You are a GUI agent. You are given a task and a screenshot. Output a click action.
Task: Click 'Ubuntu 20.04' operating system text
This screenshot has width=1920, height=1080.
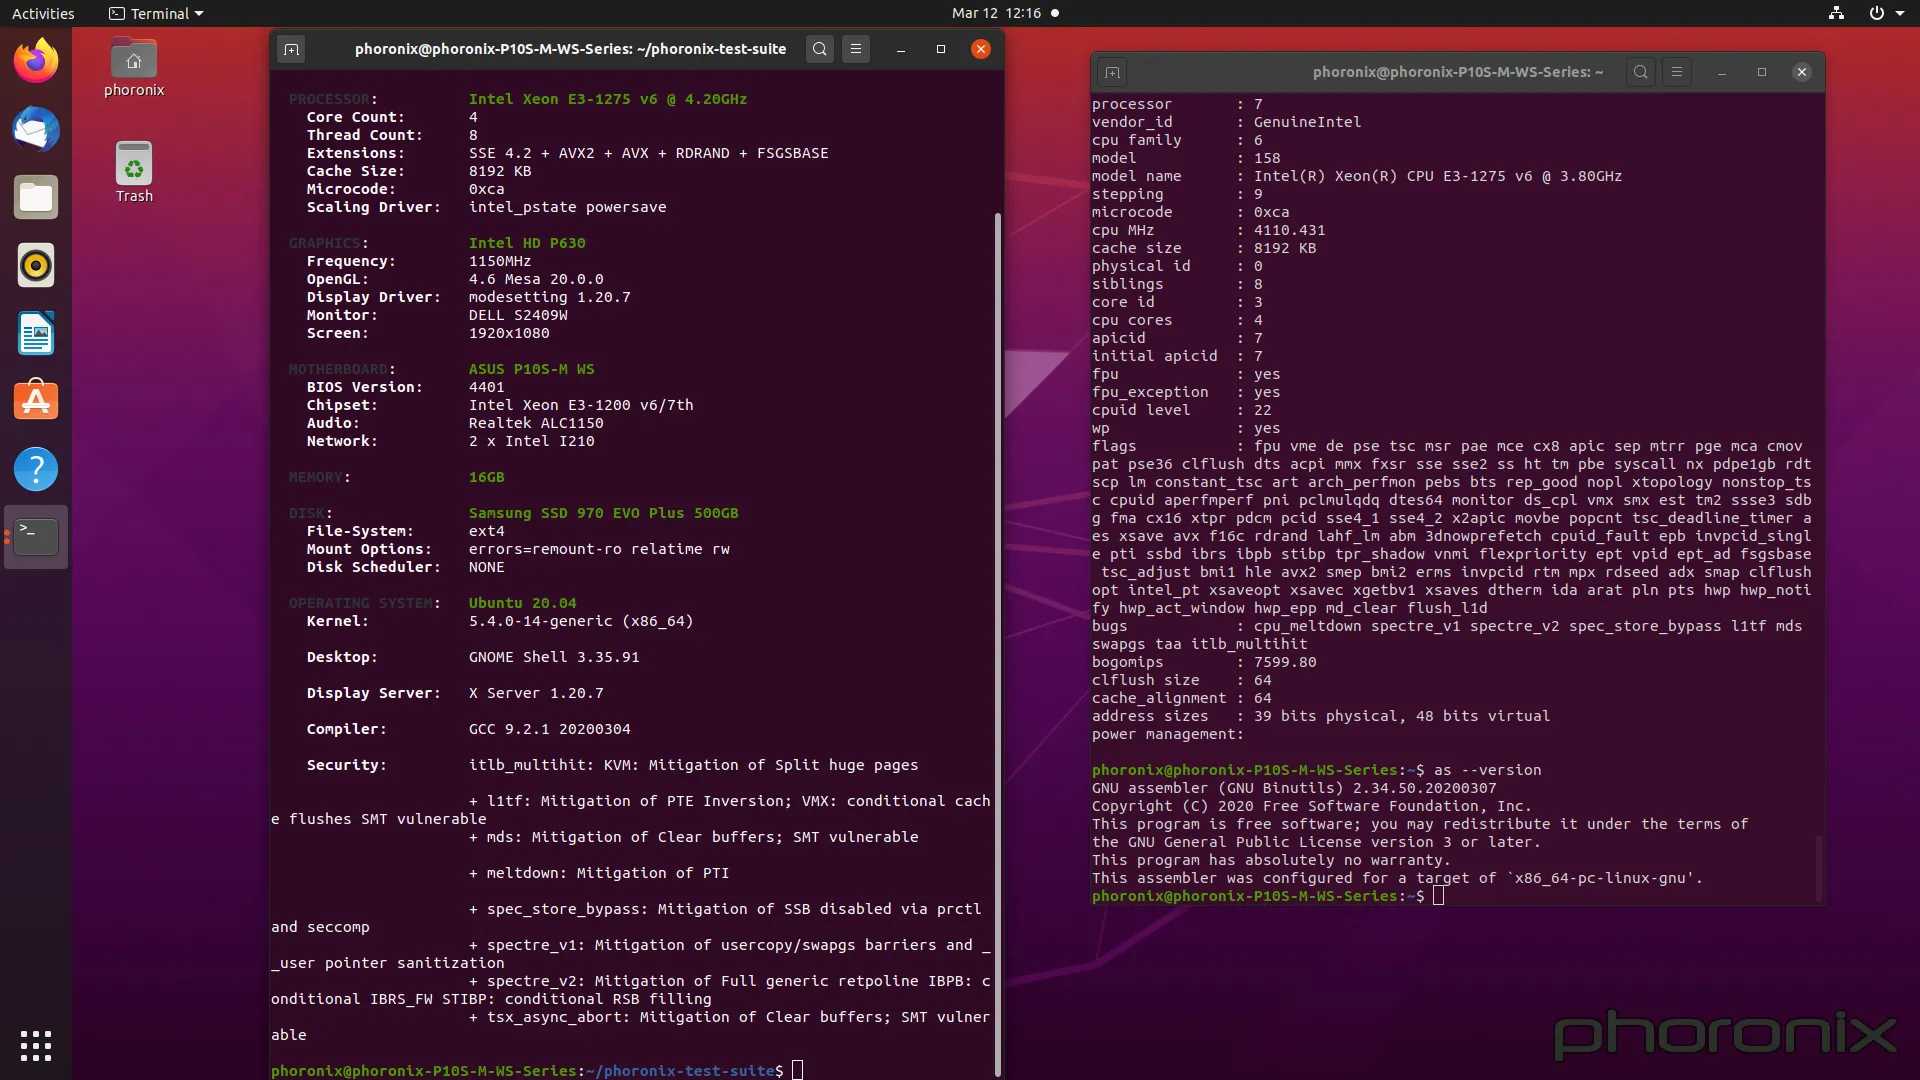522,603
